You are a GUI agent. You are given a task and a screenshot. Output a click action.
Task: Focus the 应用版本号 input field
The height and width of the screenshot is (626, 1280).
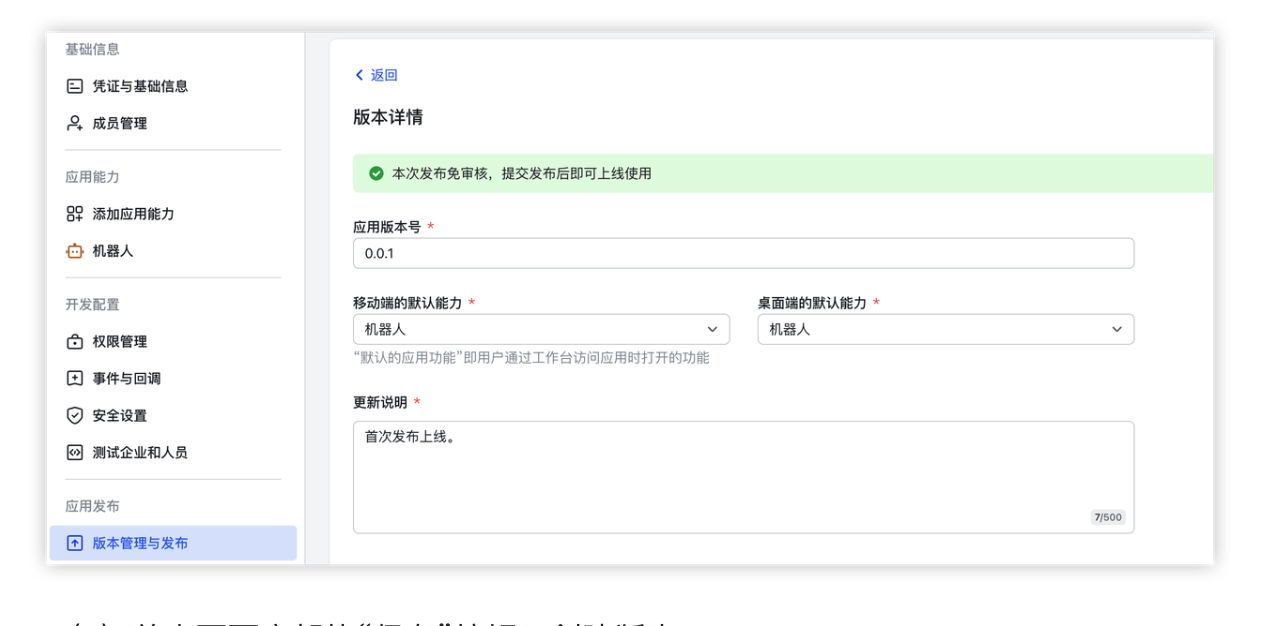pos(743,254)
